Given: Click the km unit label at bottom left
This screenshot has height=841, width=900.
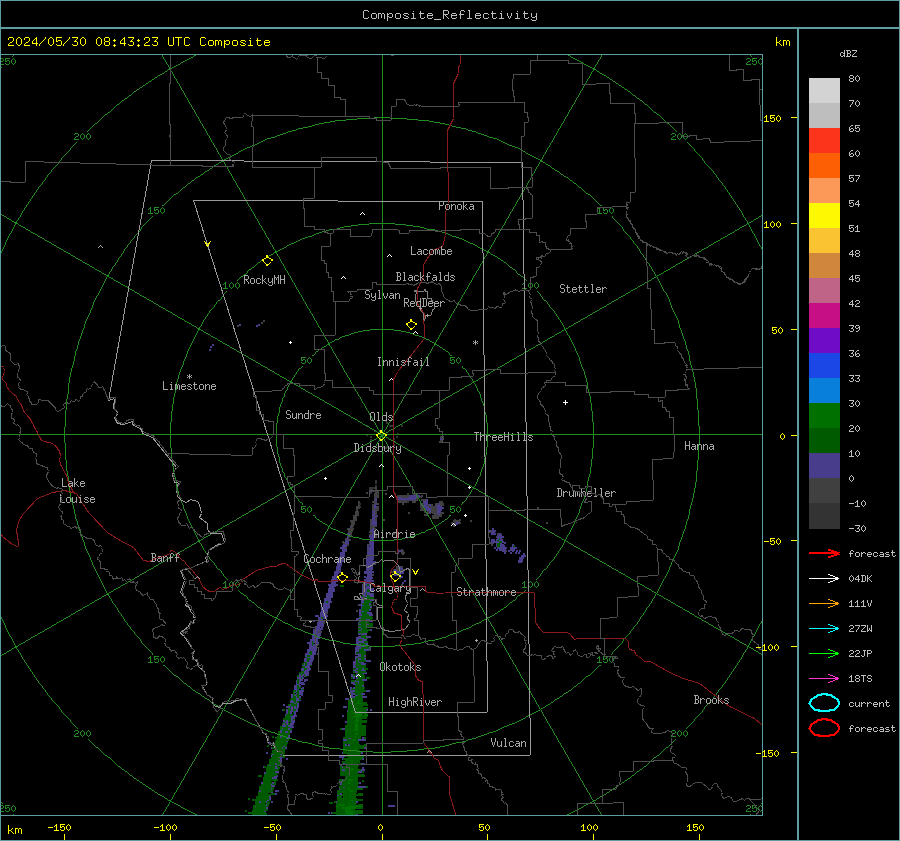Looking at the screenshot, I should tap(14, 830).
